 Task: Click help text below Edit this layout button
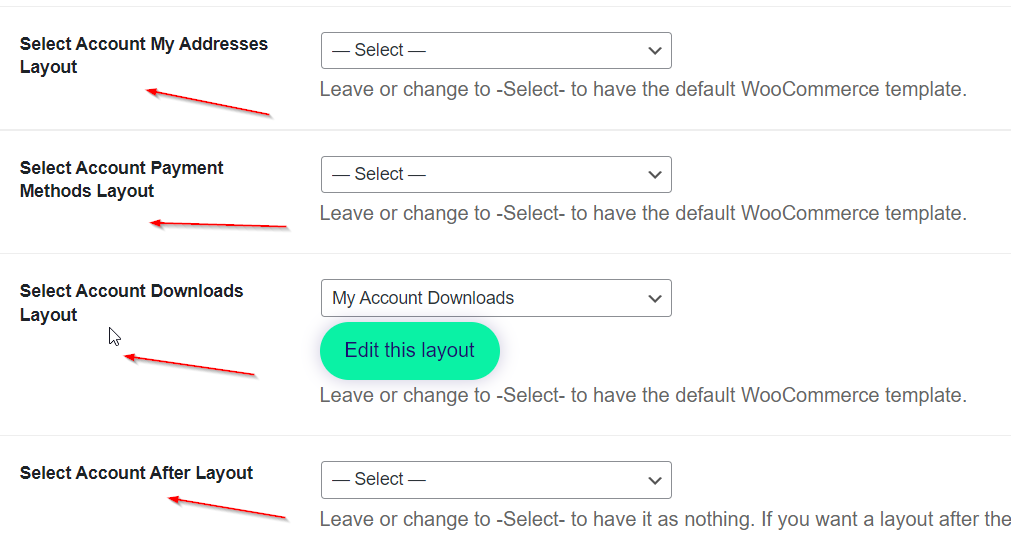pos(643,396)
